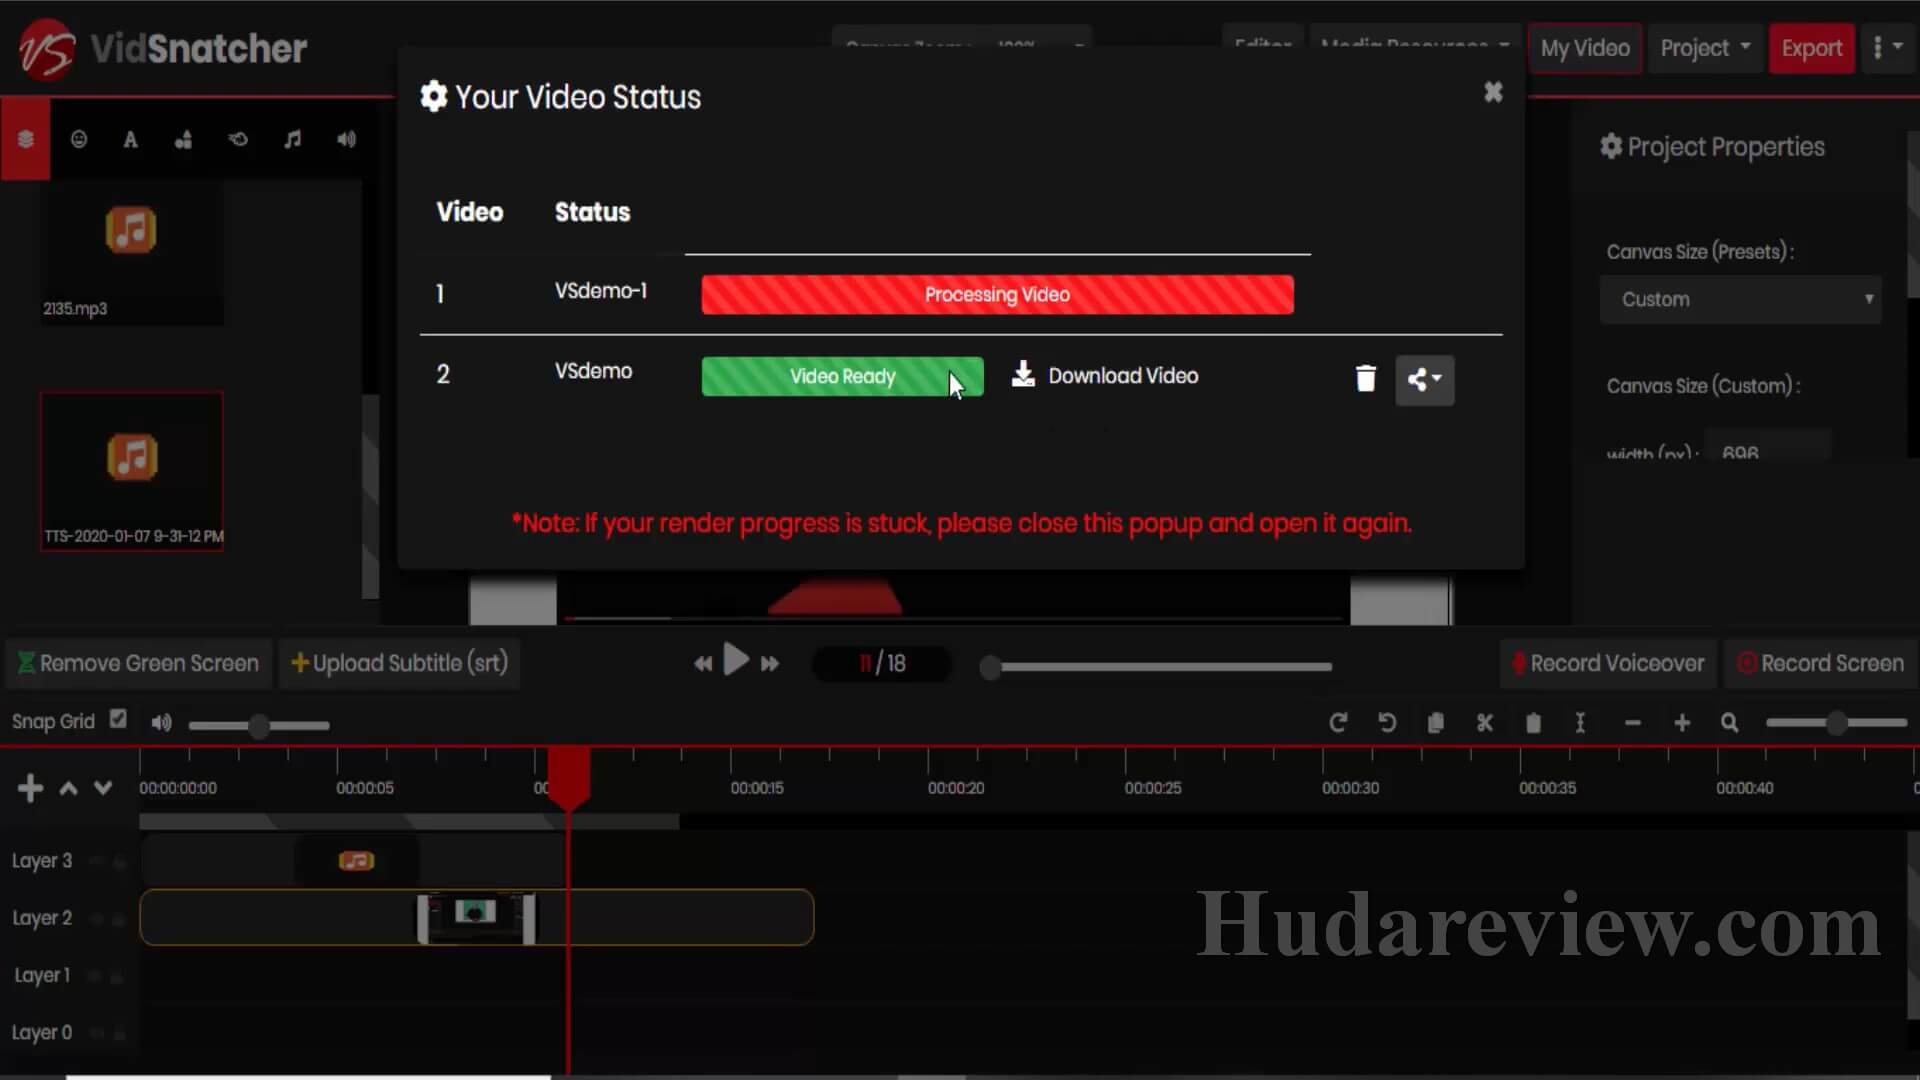Viewport: 1920px width, 1080px height.
Task: Toggle lock on Layer 0
Action: point(118,1032)
